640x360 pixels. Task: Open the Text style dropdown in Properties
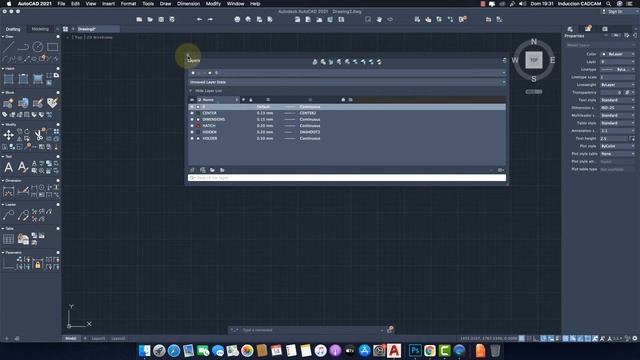click(618, 100)
